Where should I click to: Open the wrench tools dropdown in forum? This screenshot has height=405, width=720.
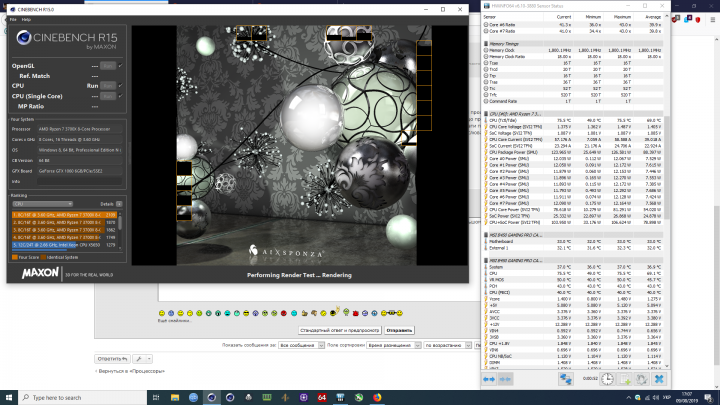click(x=143, y=359)
